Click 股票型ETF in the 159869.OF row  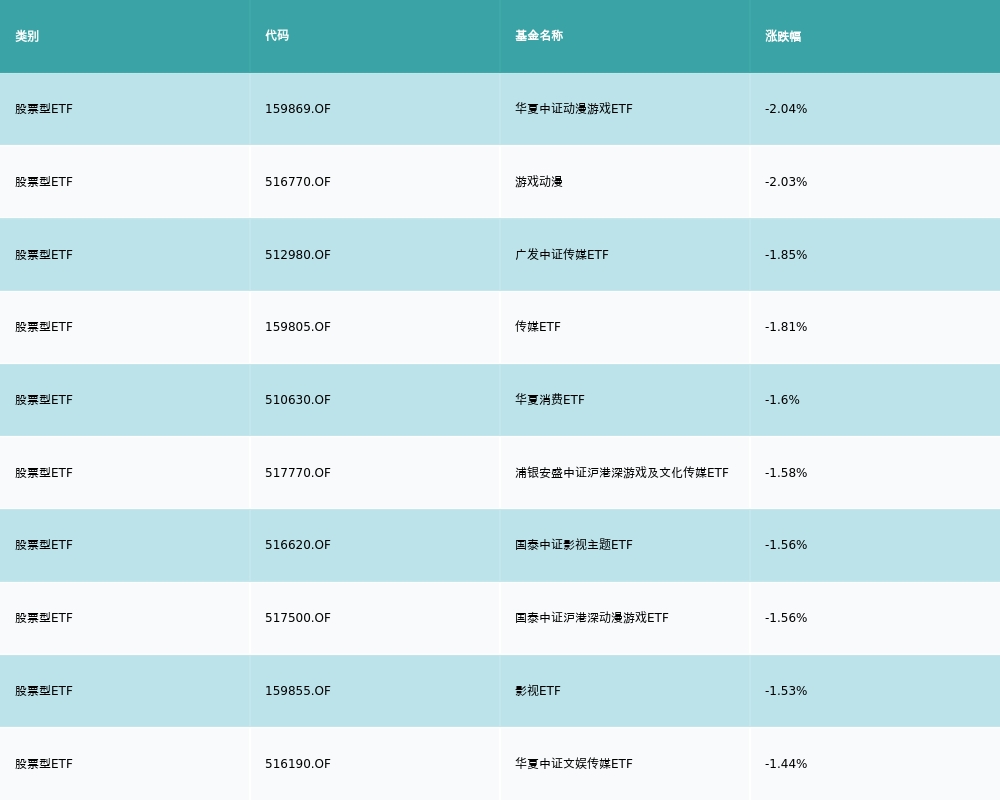[x=44, y=109]
